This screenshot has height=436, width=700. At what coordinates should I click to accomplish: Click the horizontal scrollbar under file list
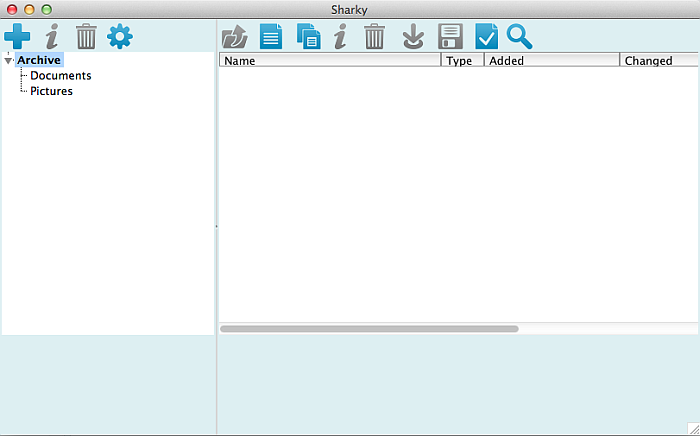[369, 328]
